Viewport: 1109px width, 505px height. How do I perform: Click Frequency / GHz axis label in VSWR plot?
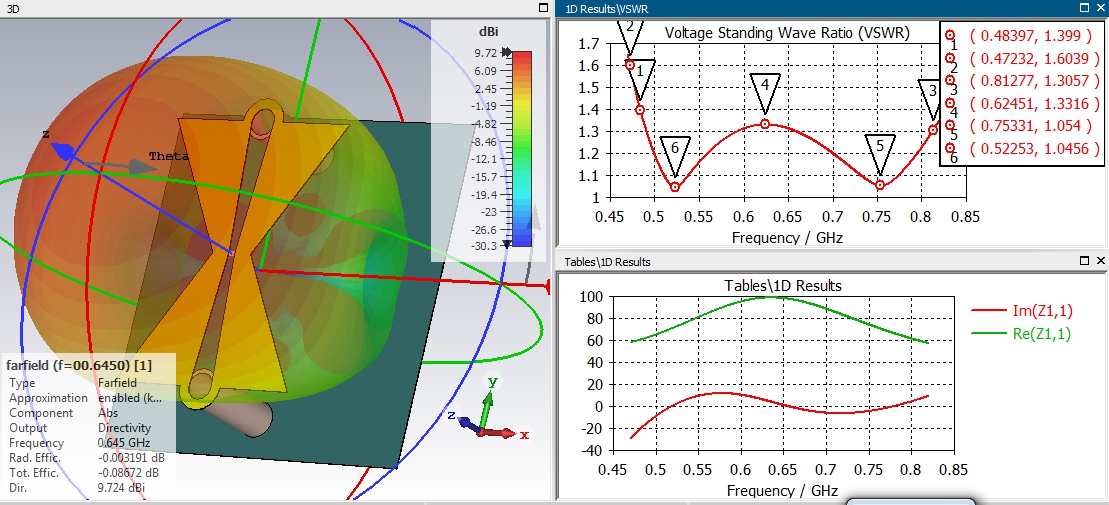click(x=787, y=237)
